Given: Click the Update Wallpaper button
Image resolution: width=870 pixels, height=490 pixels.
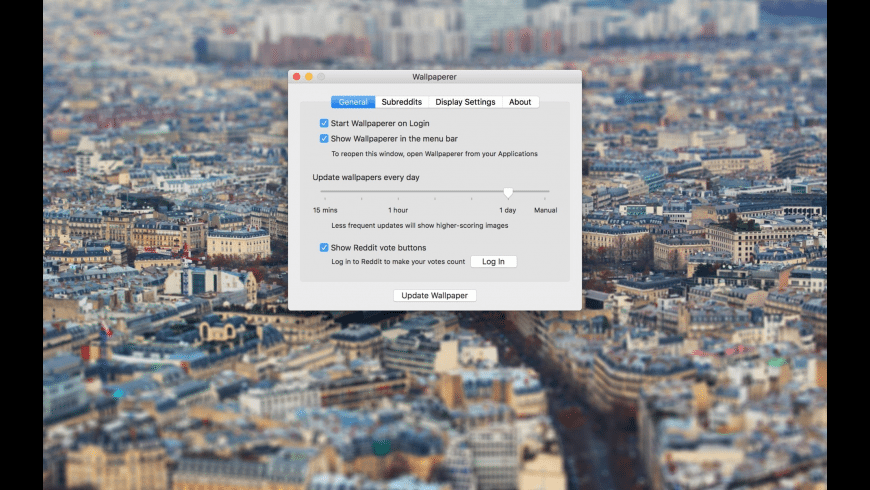Looking at the screenshot, I should tap(434, 295).
